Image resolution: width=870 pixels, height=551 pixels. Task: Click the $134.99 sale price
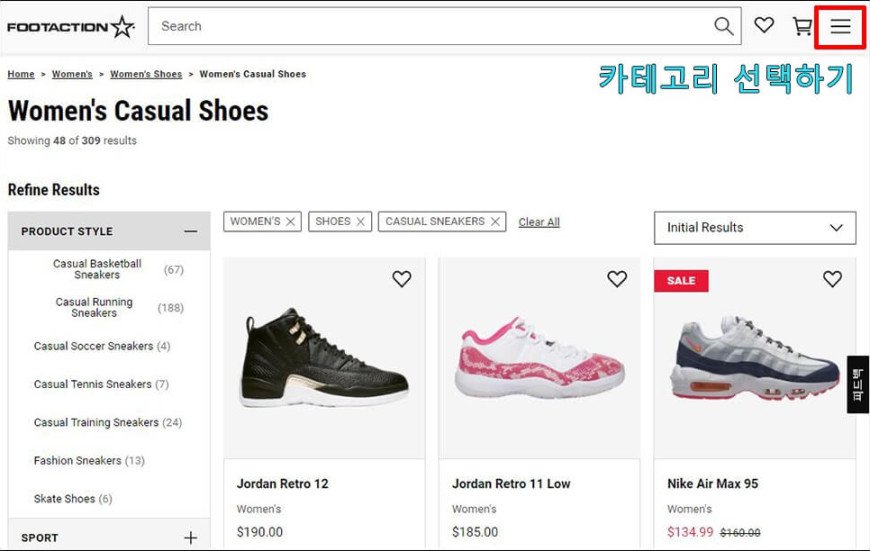[x=690, y=532]
